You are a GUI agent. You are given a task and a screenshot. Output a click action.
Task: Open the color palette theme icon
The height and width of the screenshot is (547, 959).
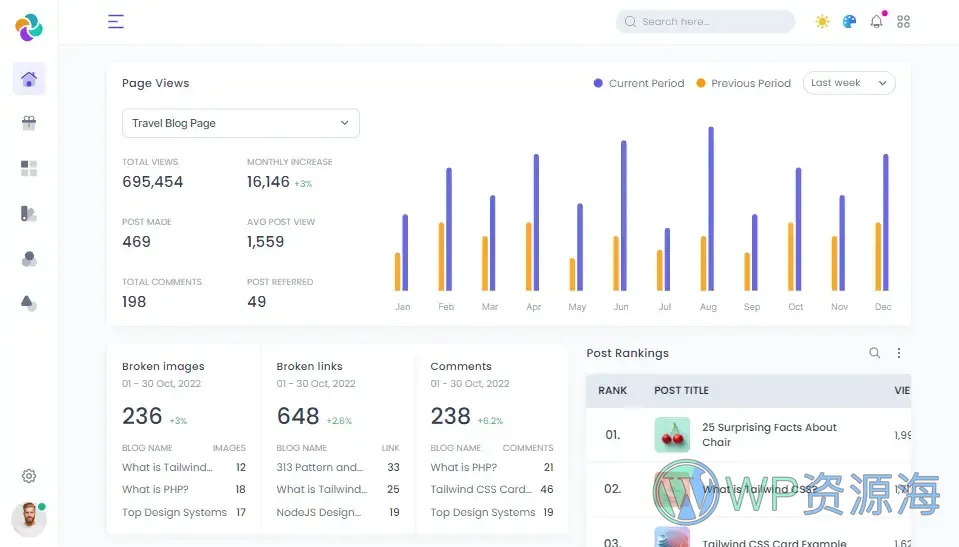click(849, 21)
